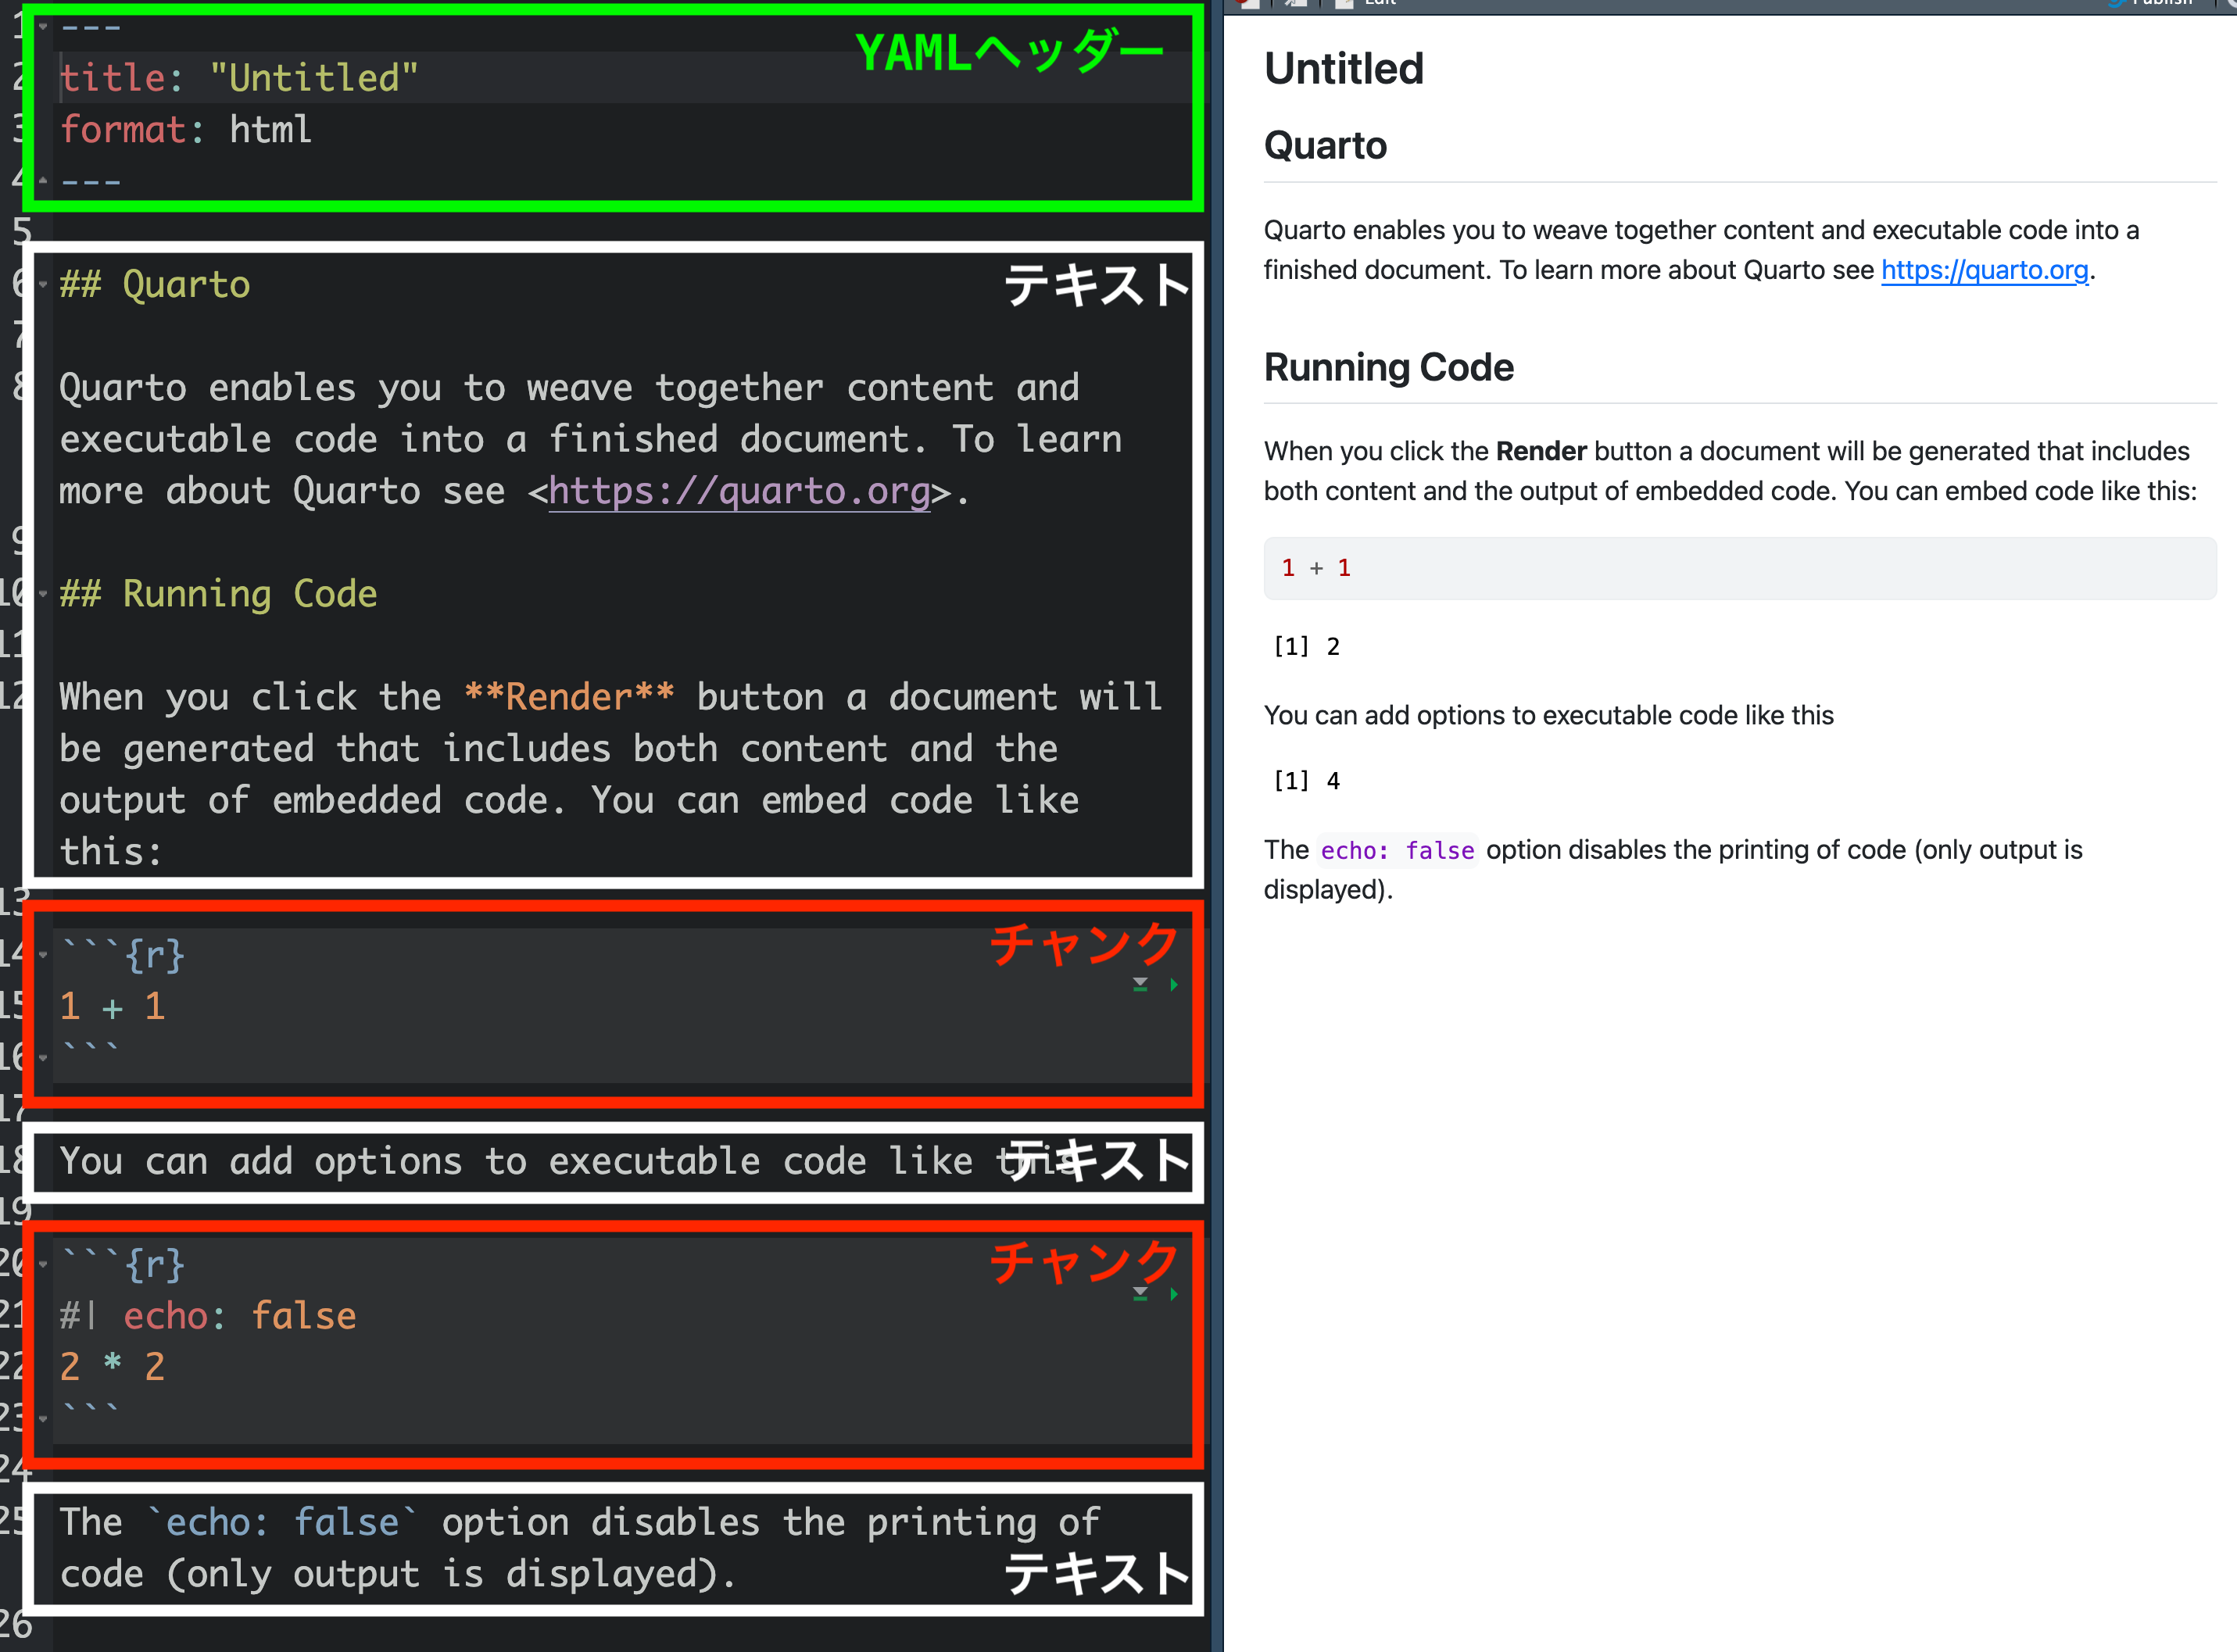Click the 'echo: false' inline code in the preview
The width and height of the screenshot is (2237, 1652).
1397,850
